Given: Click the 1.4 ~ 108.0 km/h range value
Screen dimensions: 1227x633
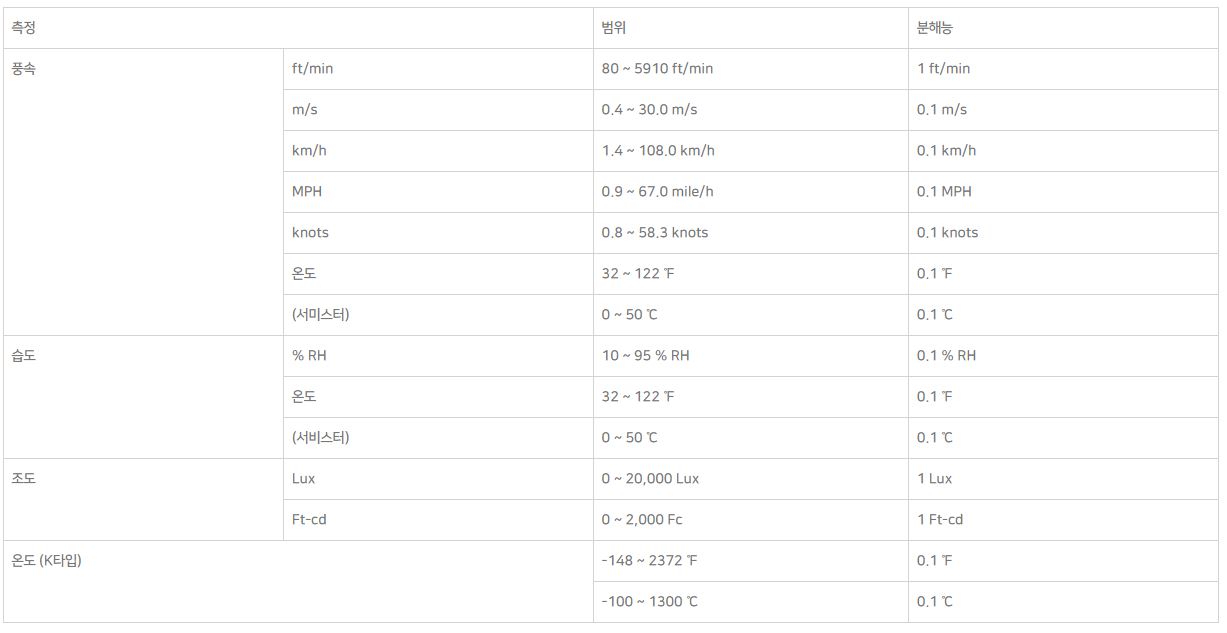Looking at the screenshot, I should click(x=658, y=151).
